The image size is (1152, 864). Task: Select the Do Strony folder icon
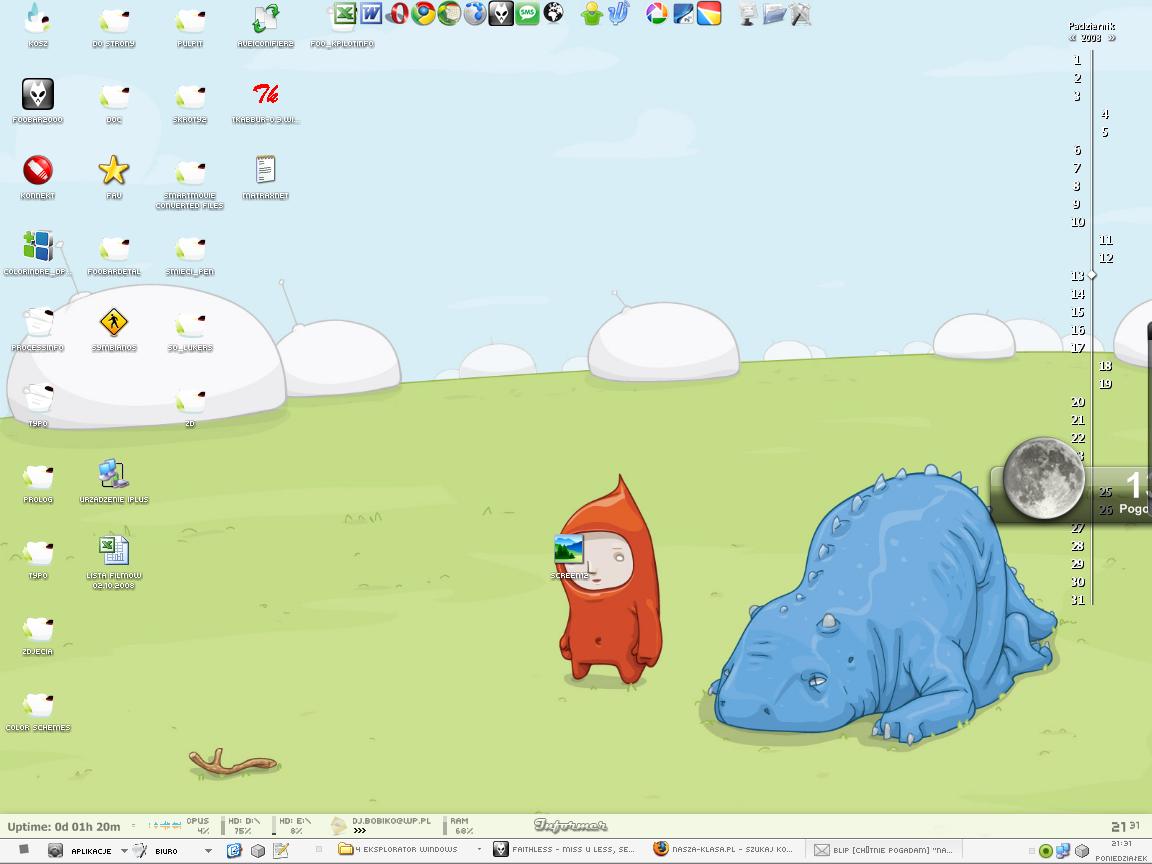(114, 26)
